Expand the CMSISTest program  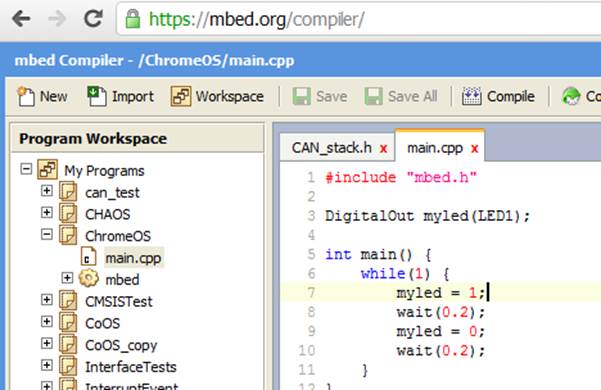coord(47,300)
